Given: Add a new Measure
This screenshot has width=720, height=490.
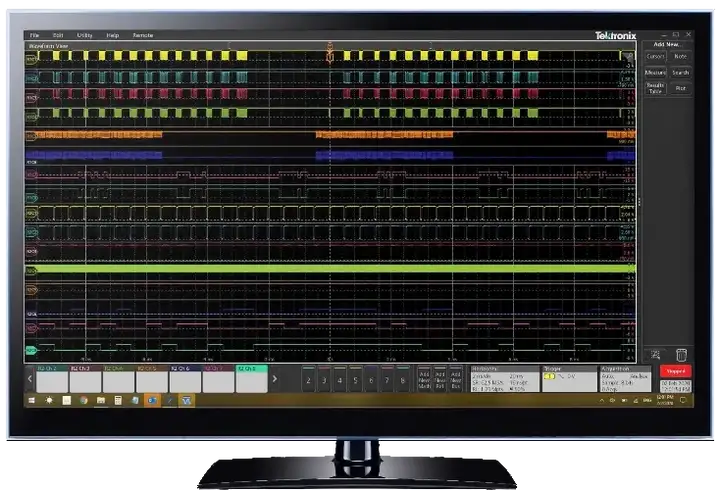Looking at the screenshot, I should click(655, 73).
